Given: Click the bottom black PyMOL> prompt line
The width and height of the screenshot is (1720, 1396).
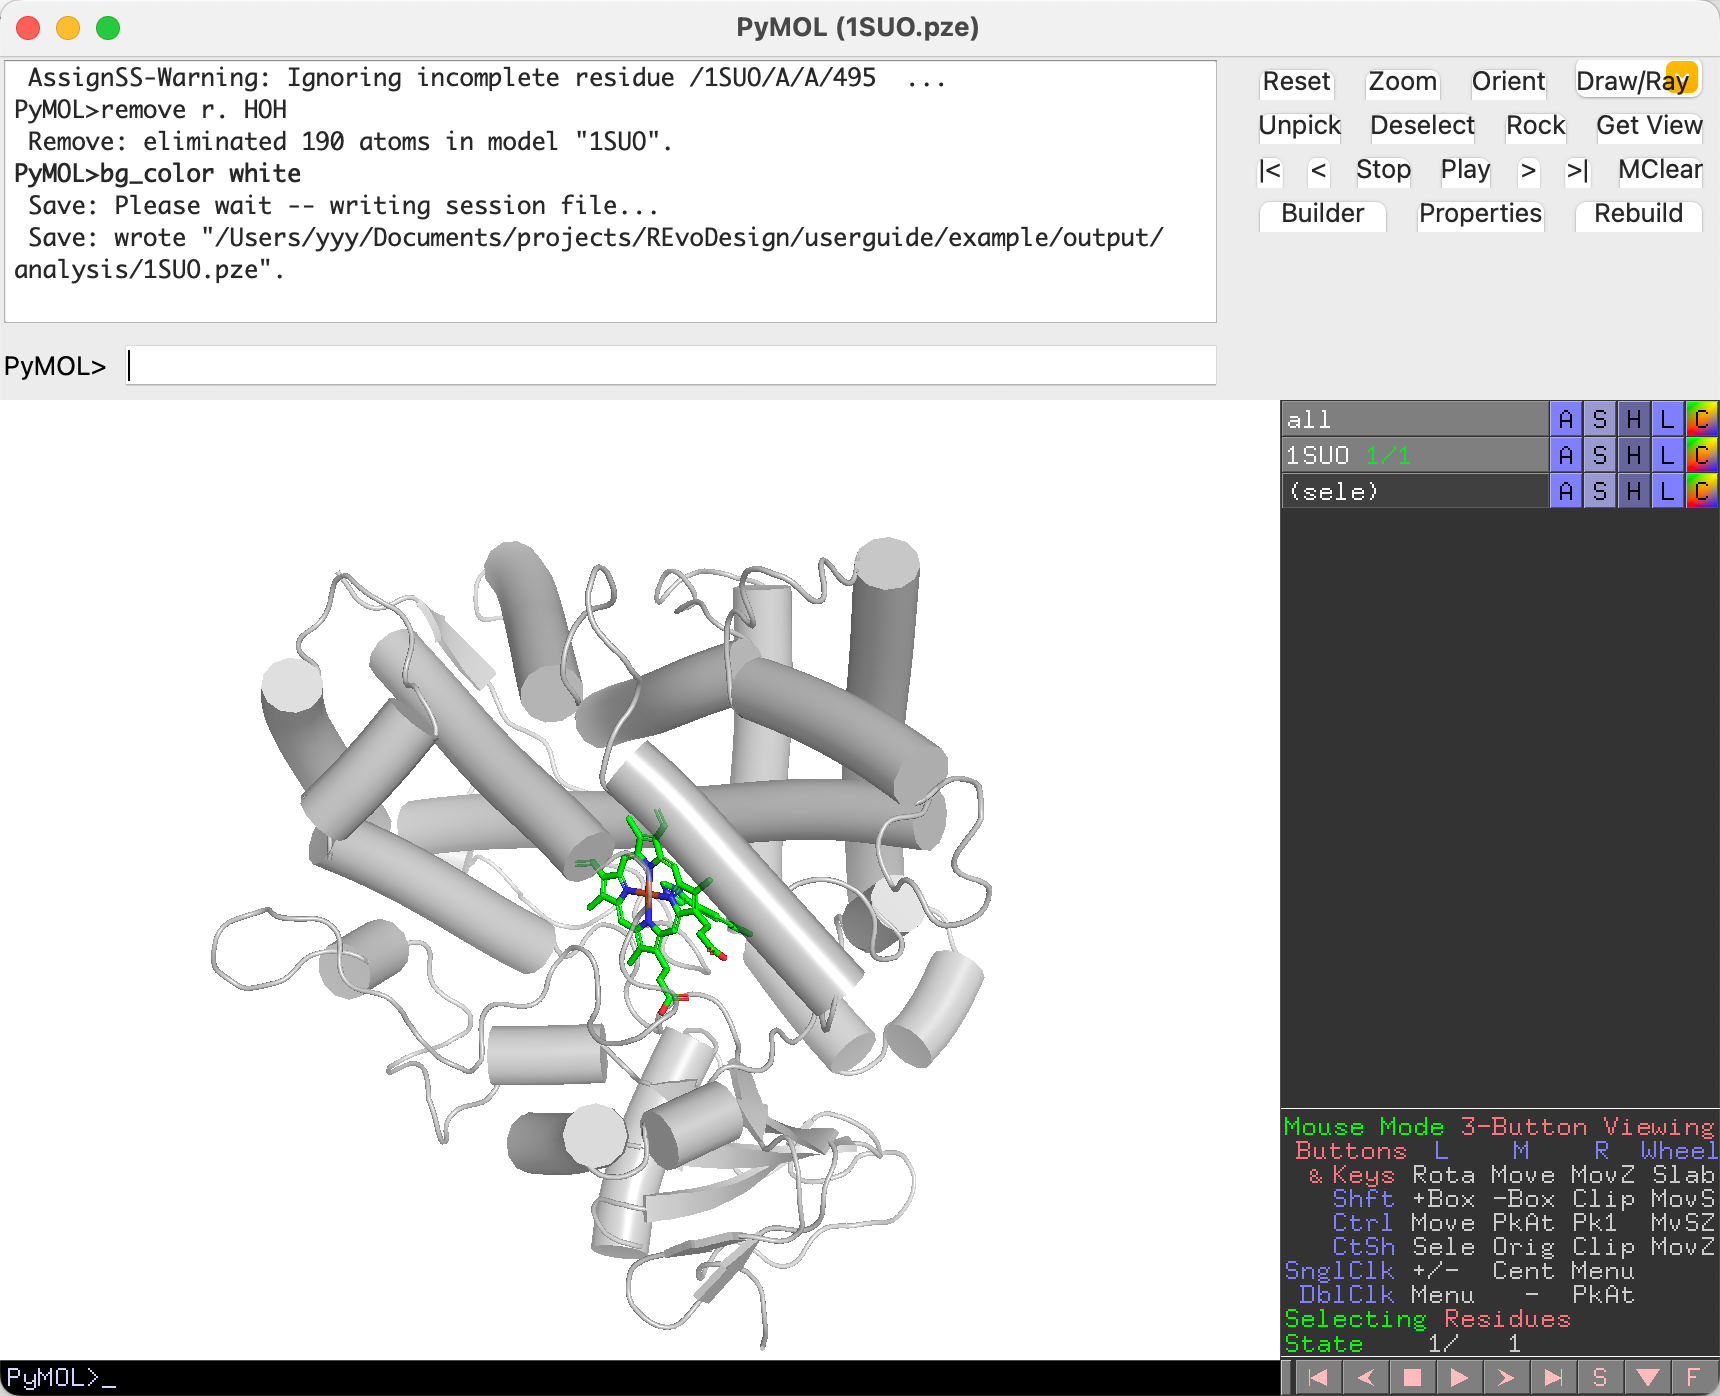Looking at the screenshot, I should tap(640, 1377).
